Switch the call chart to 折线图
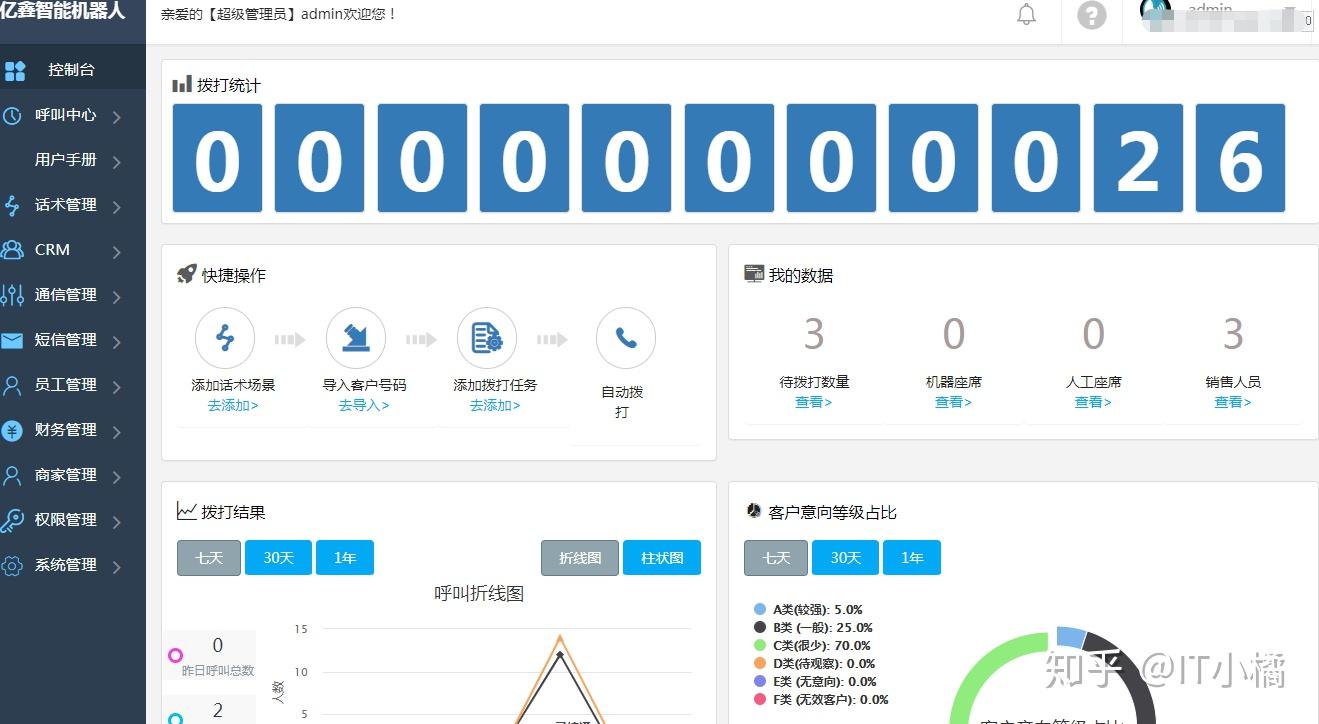 [x=579, y=558]
